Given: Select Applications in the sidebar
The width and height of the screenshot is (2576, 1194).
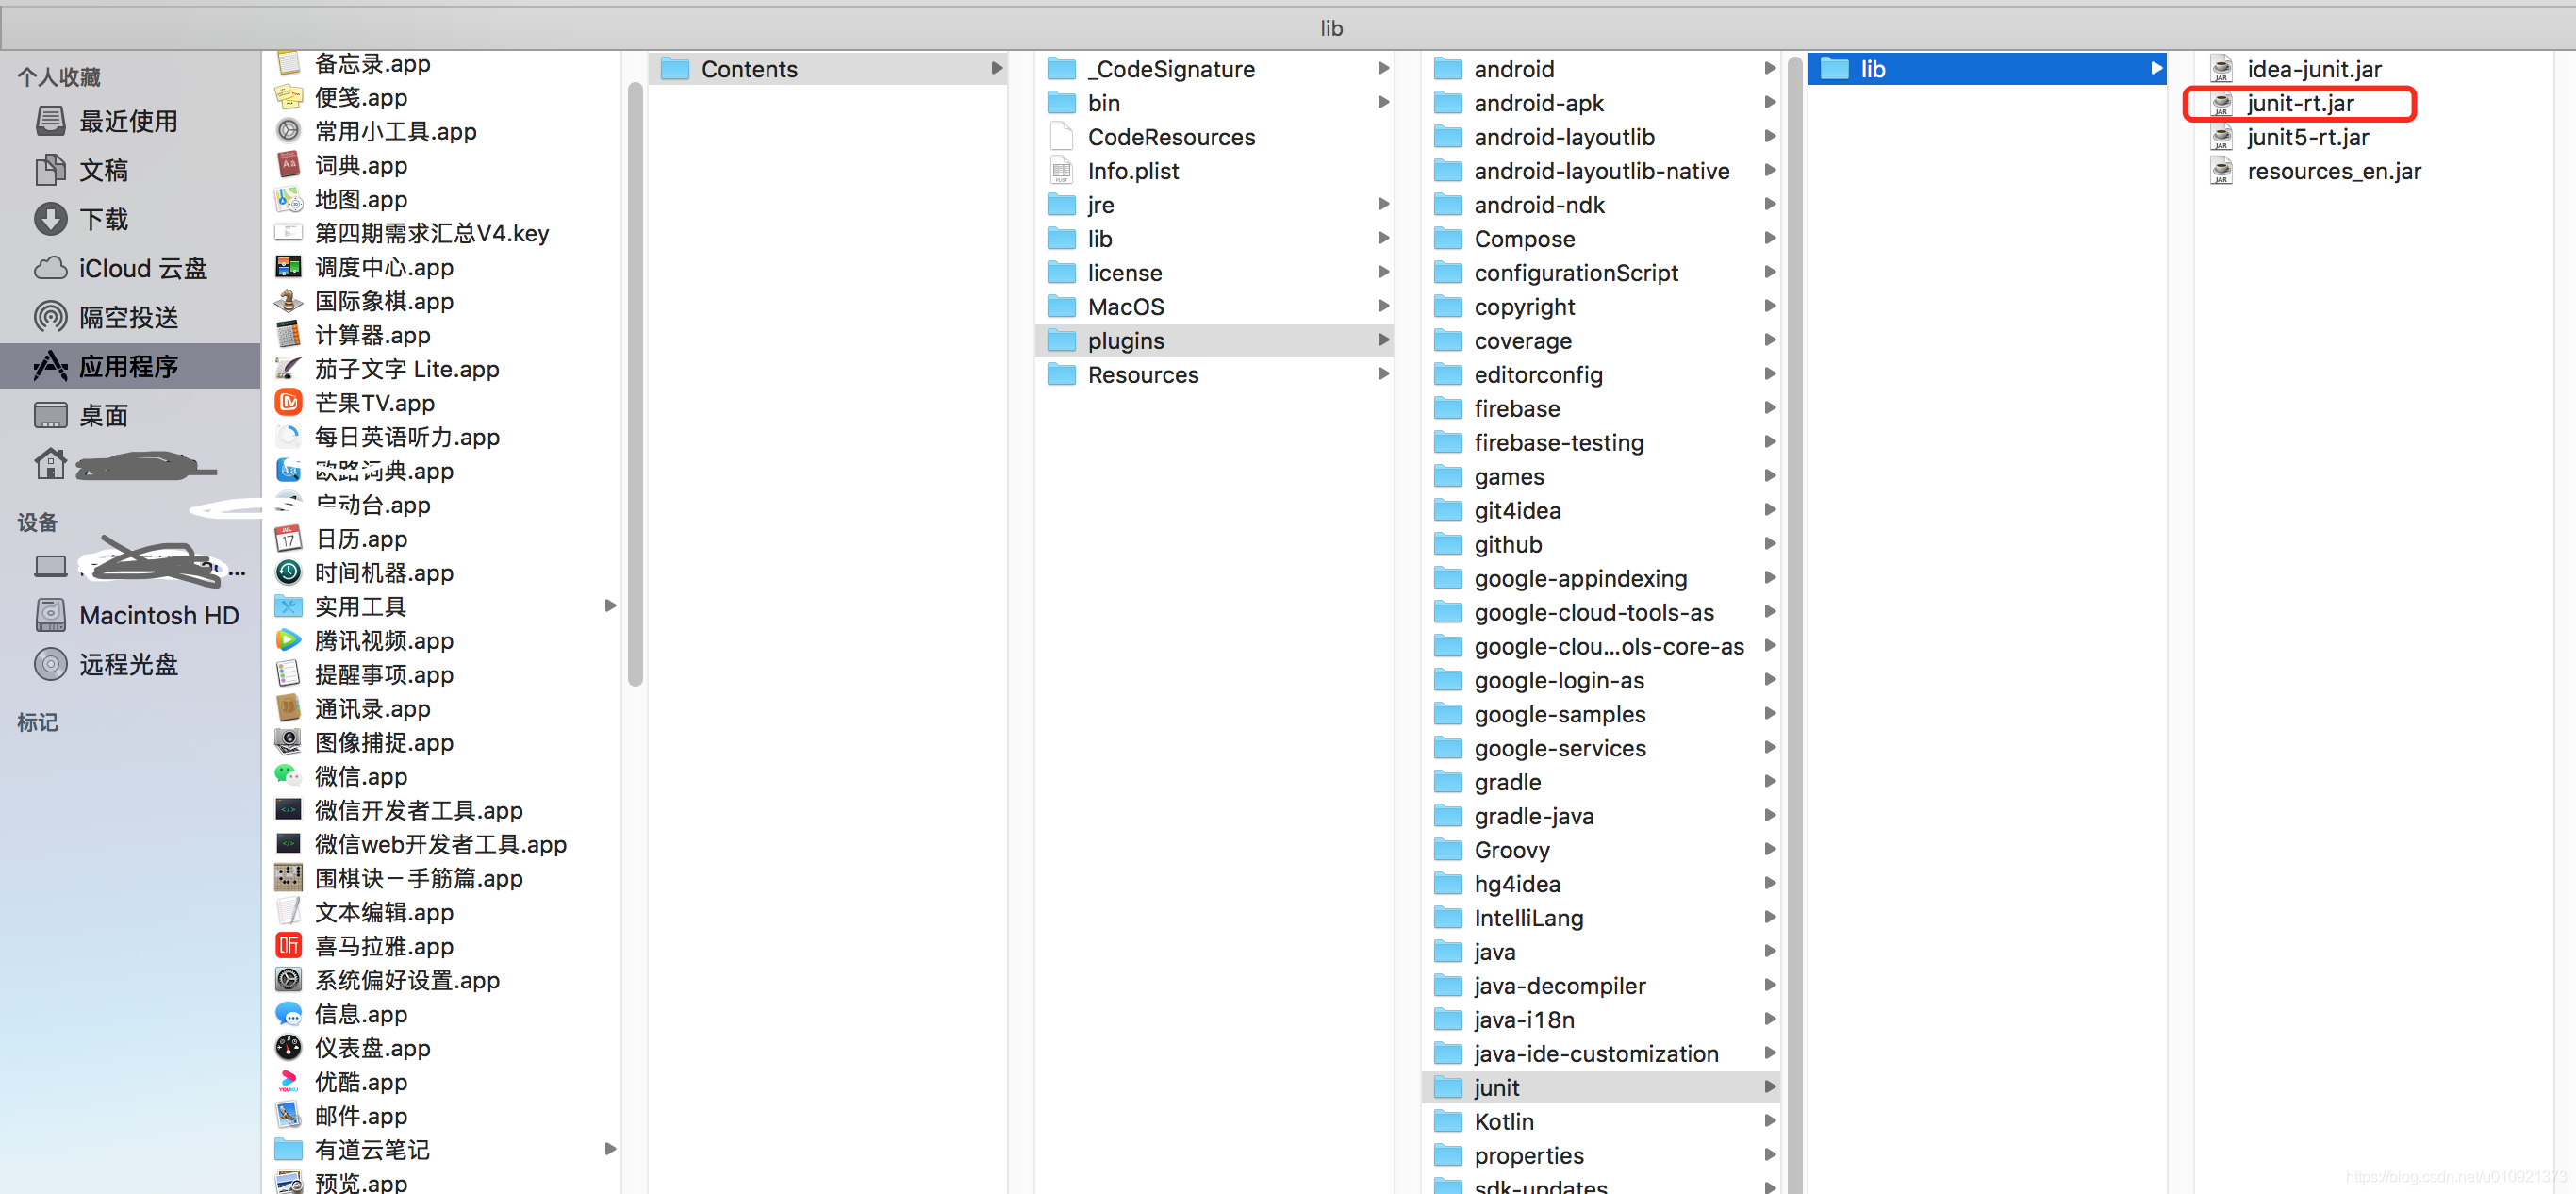Looking at the screenshot, I should 128,366.
